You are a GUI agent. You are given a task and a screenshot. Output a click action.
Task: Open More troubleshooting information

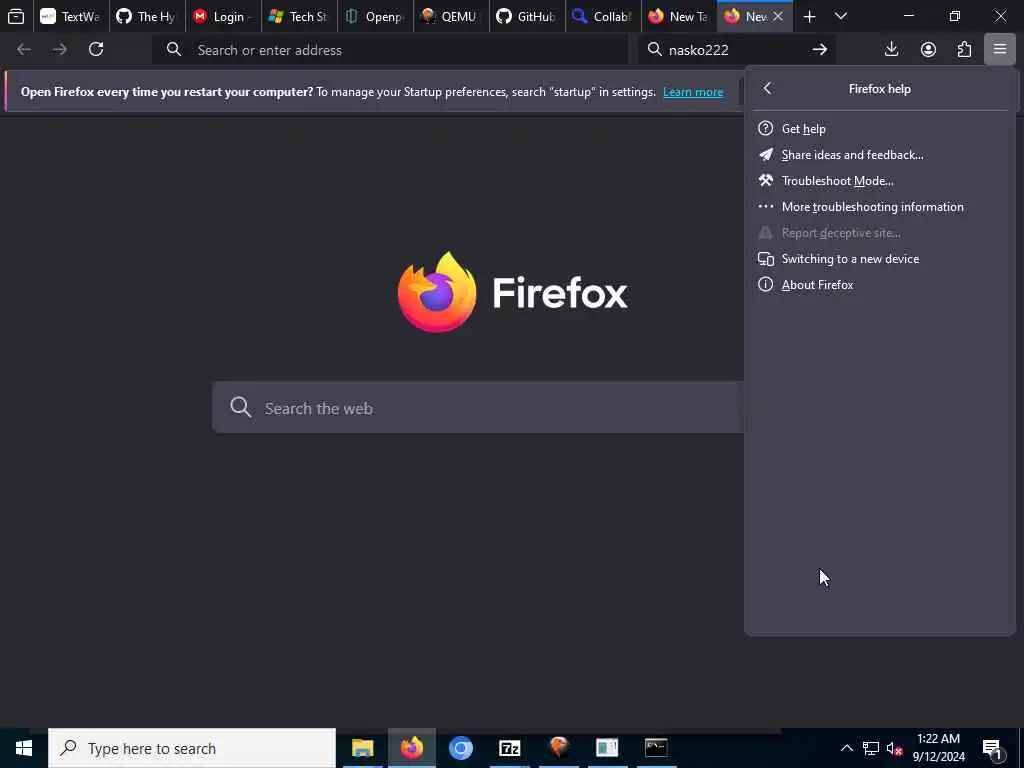coord(880,207)
